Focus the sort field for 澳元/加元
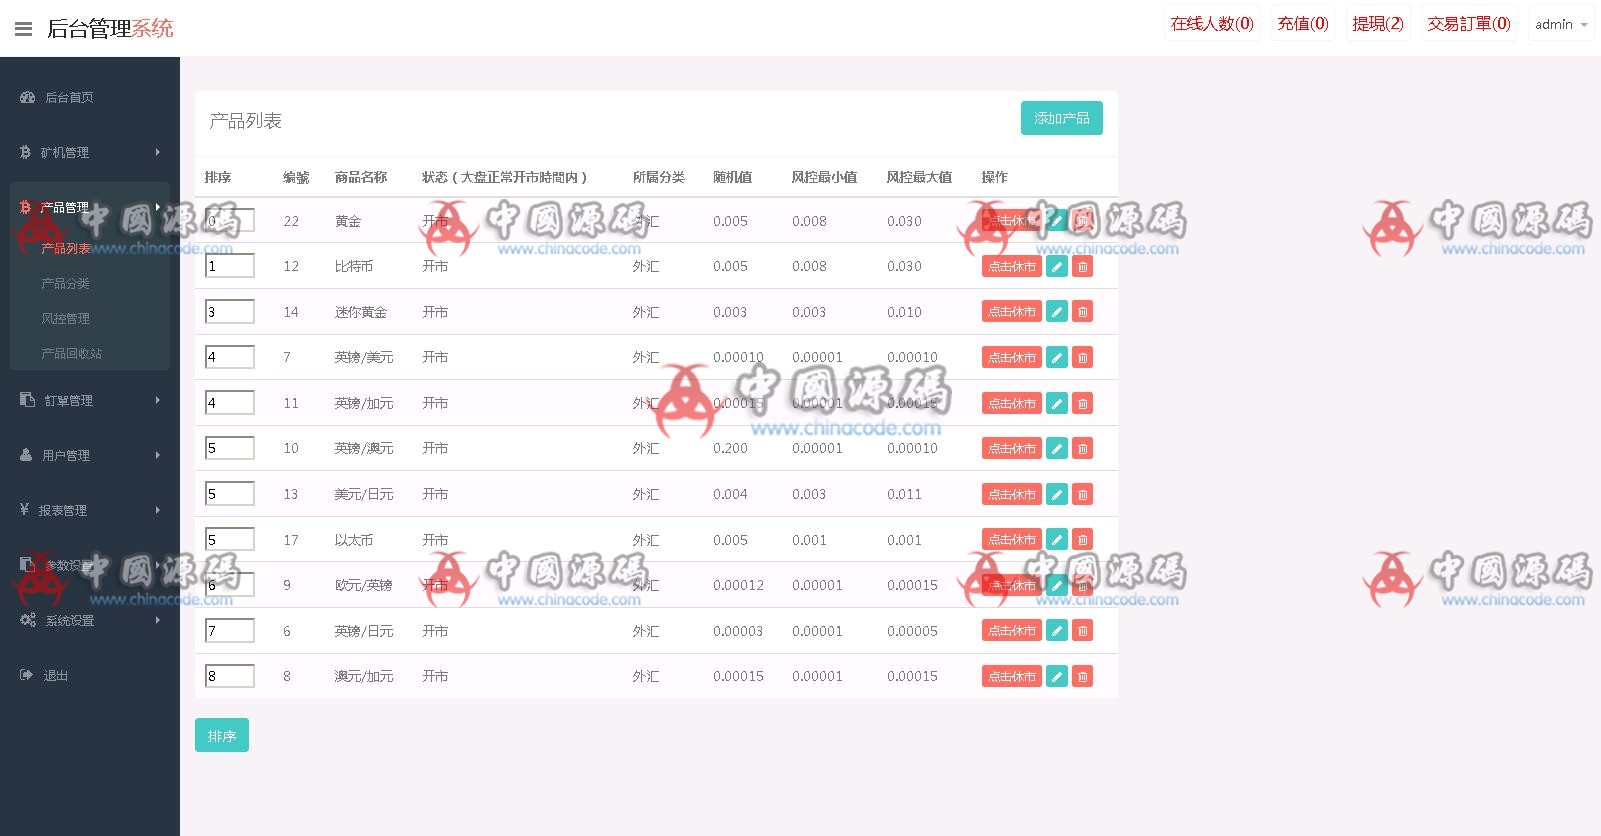This screenshot has width=1601, height=836. [x=230, y=676]
